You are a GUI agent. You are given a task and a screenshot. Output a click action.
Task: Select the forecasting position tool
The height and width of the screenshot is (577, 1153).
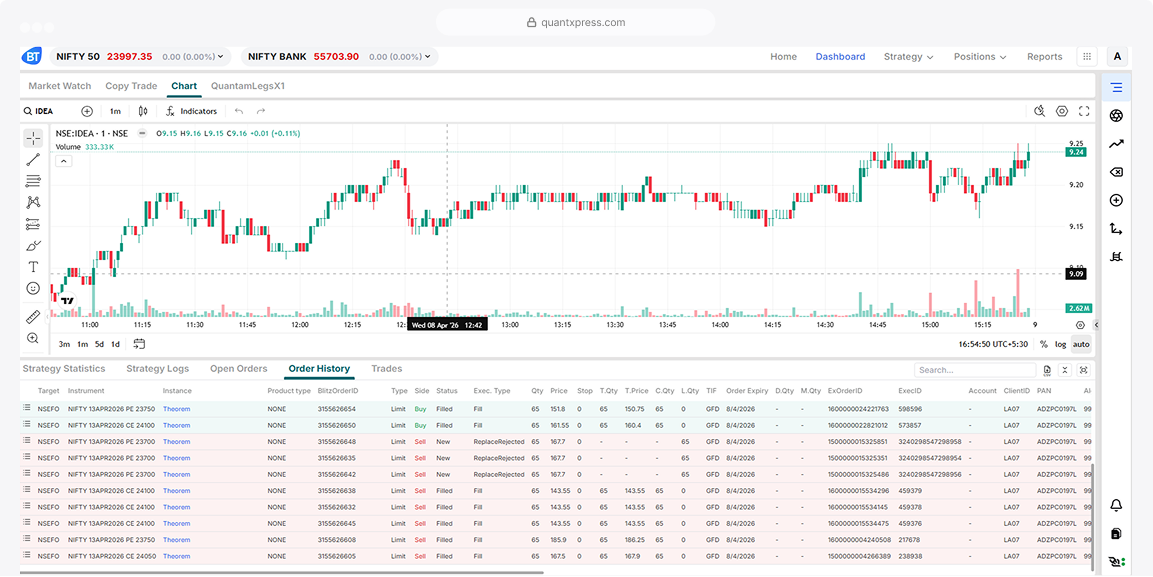coord(33,223)
